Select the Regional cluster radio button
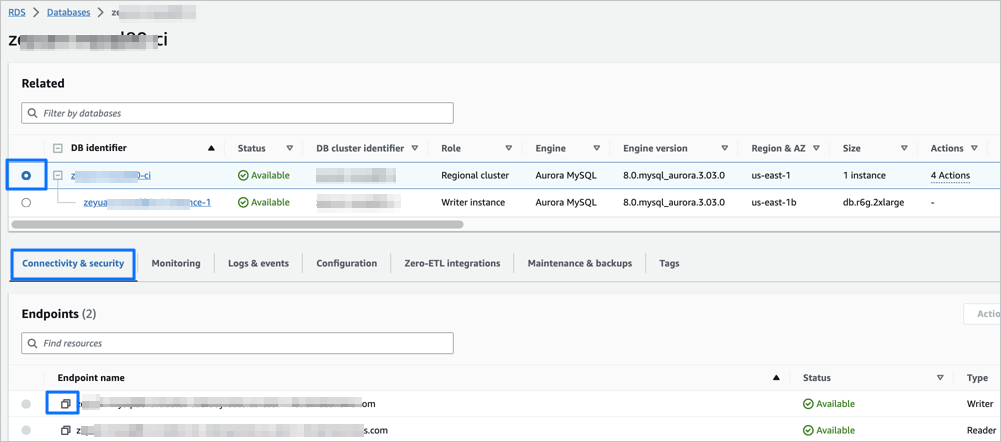Viewport: 1001px width, 442px height. pos(26,176)
